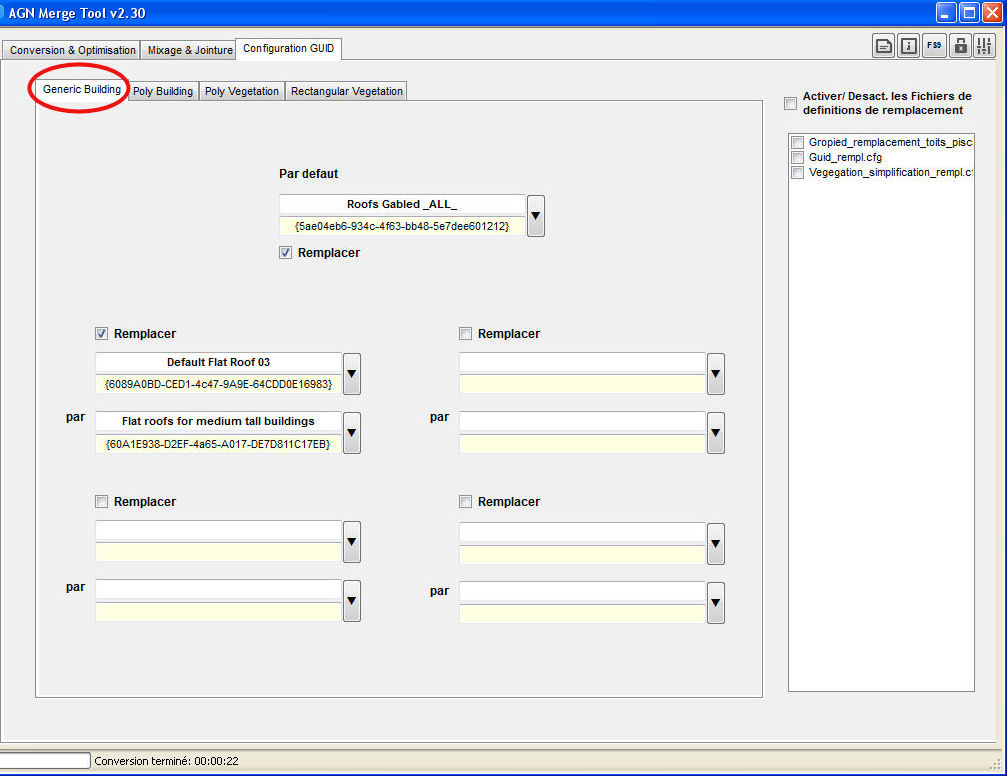Viewport: 1007px width, 776px height.
Task: Uncheck Remplacer above Default Flat Roof 03
Action: click(102, 334)
